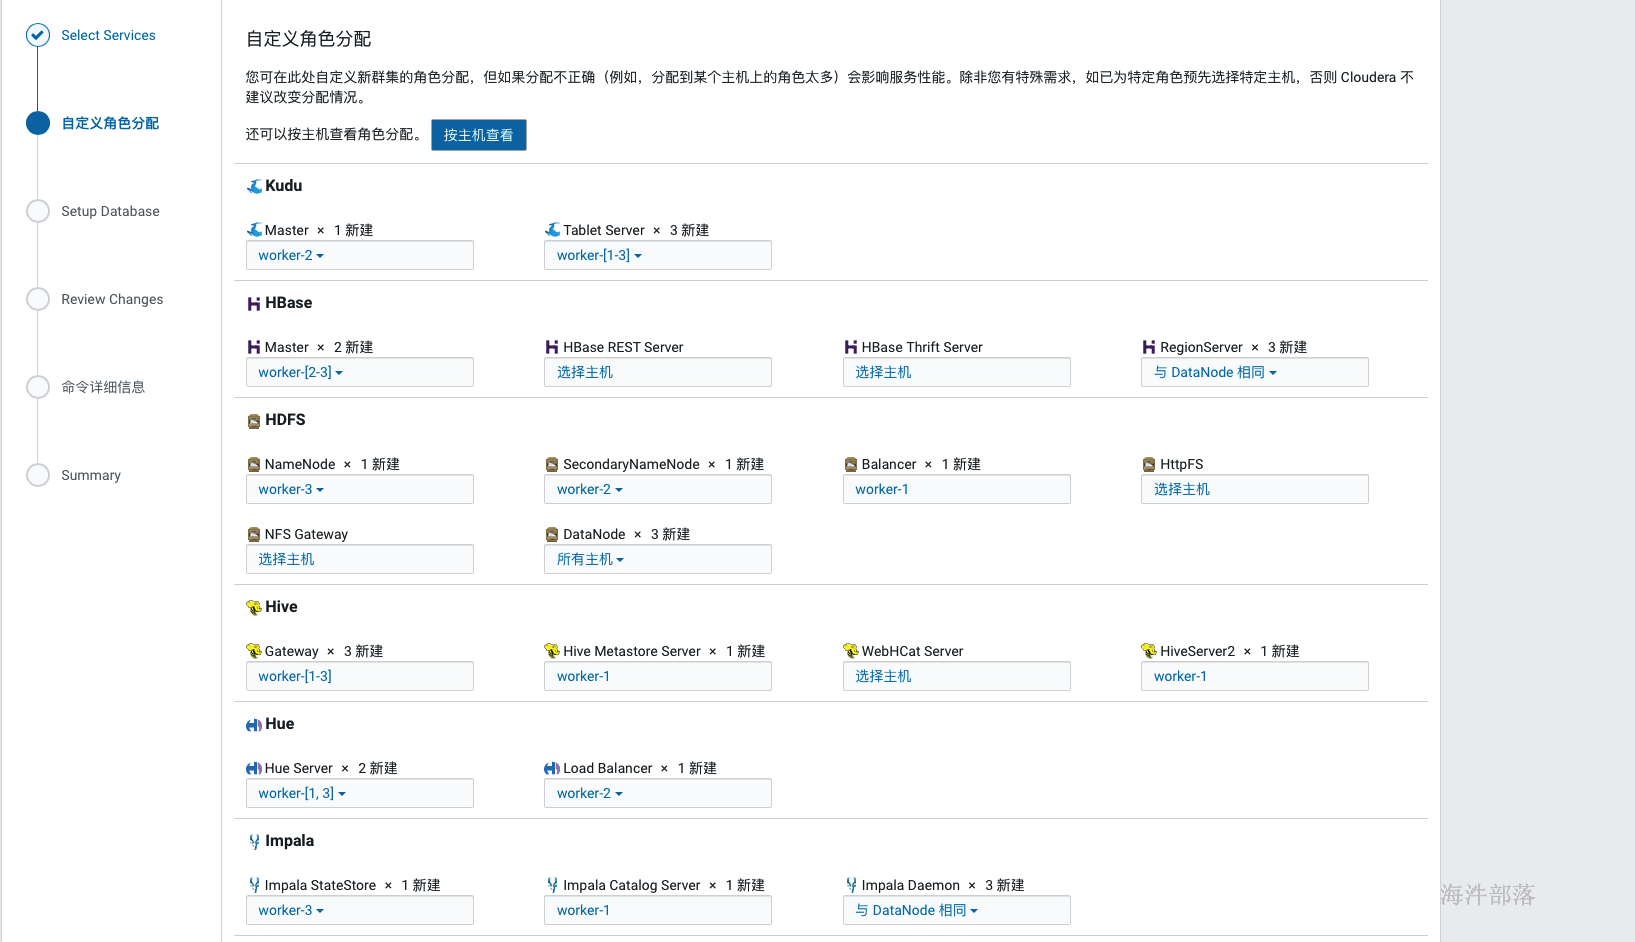1635x942 pixels.
Task: Choose host for HBase Thrift Server
Action: click(x=957, y=372)
